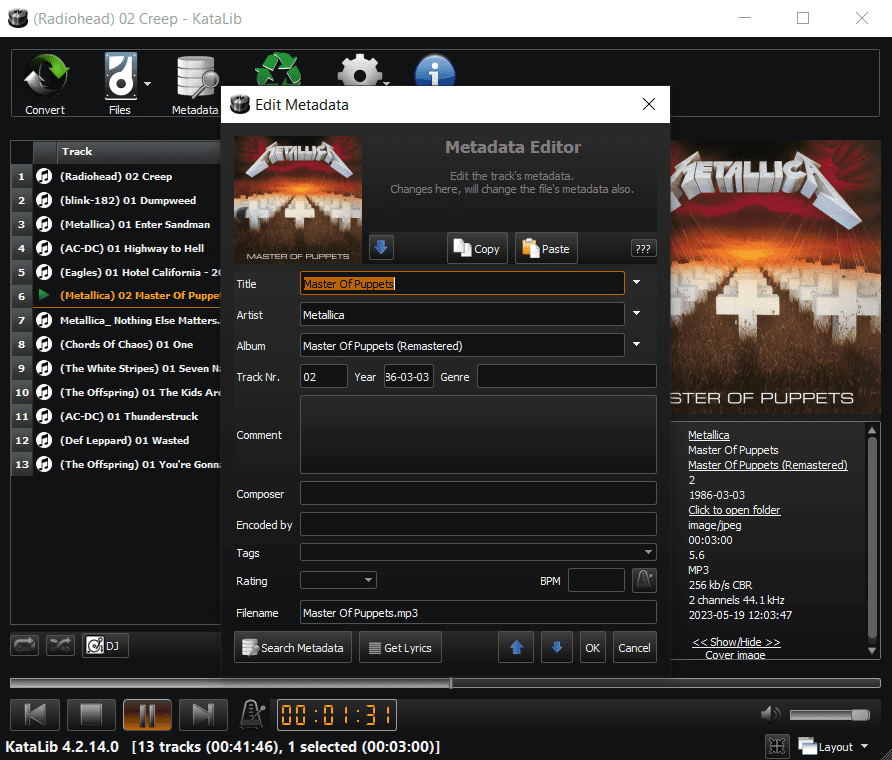Open the settings gear icon
Viewport: 892px width, 760px height.
pos(360,71)
